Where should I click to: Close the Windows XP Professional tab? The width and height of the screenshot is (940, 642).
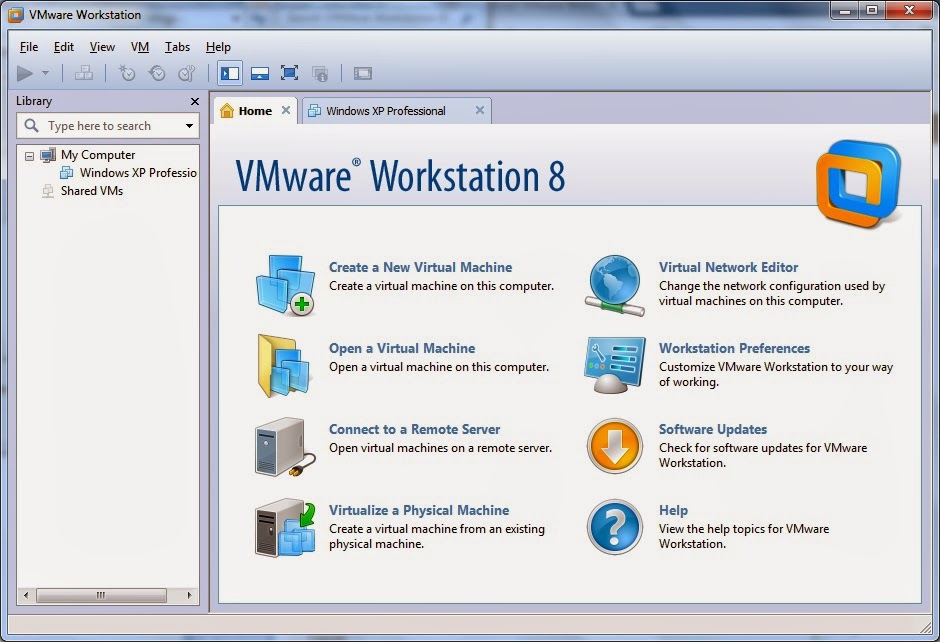click(480, 110)
